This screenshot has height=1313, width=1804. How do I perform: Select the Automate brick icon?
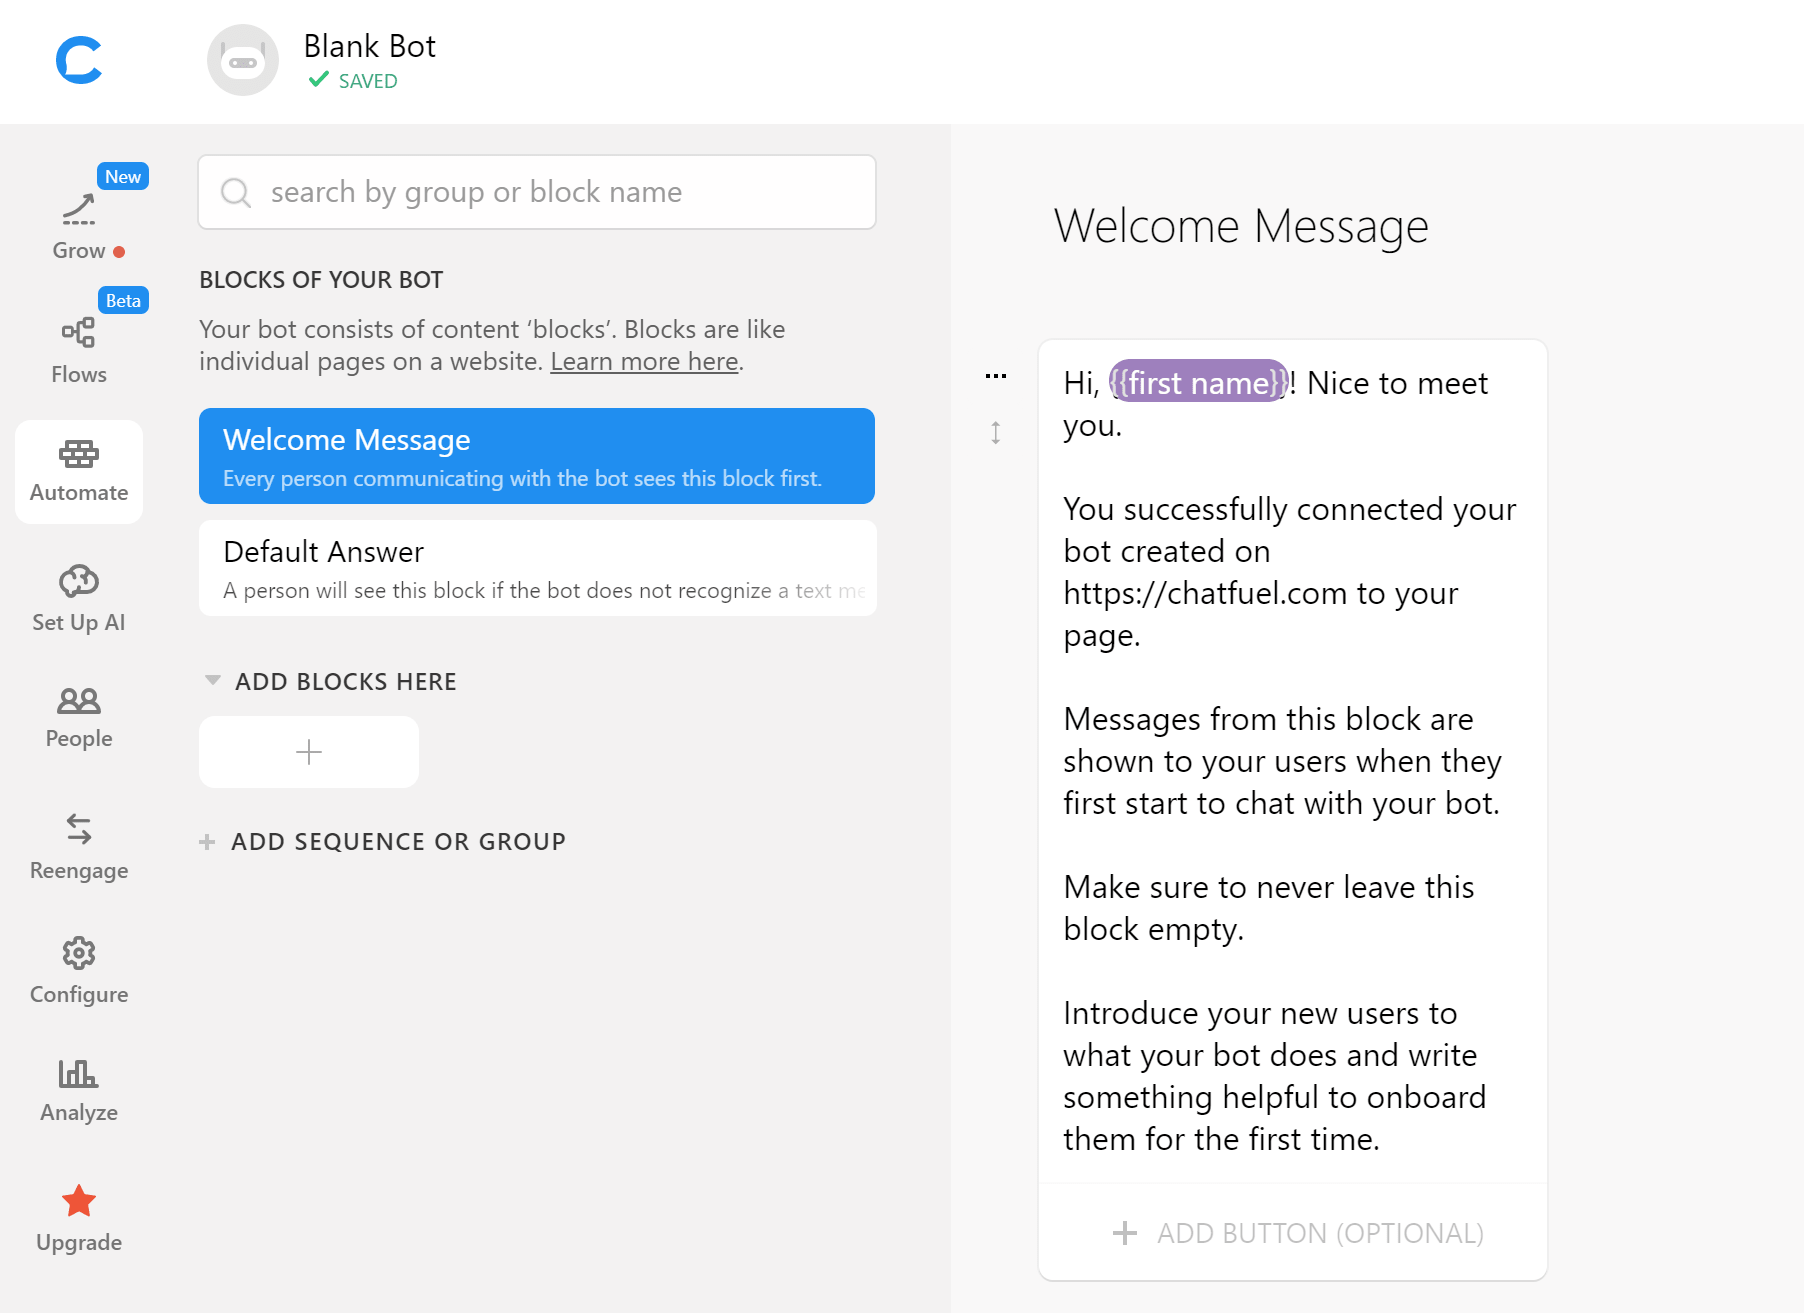[x=79, y=454]
